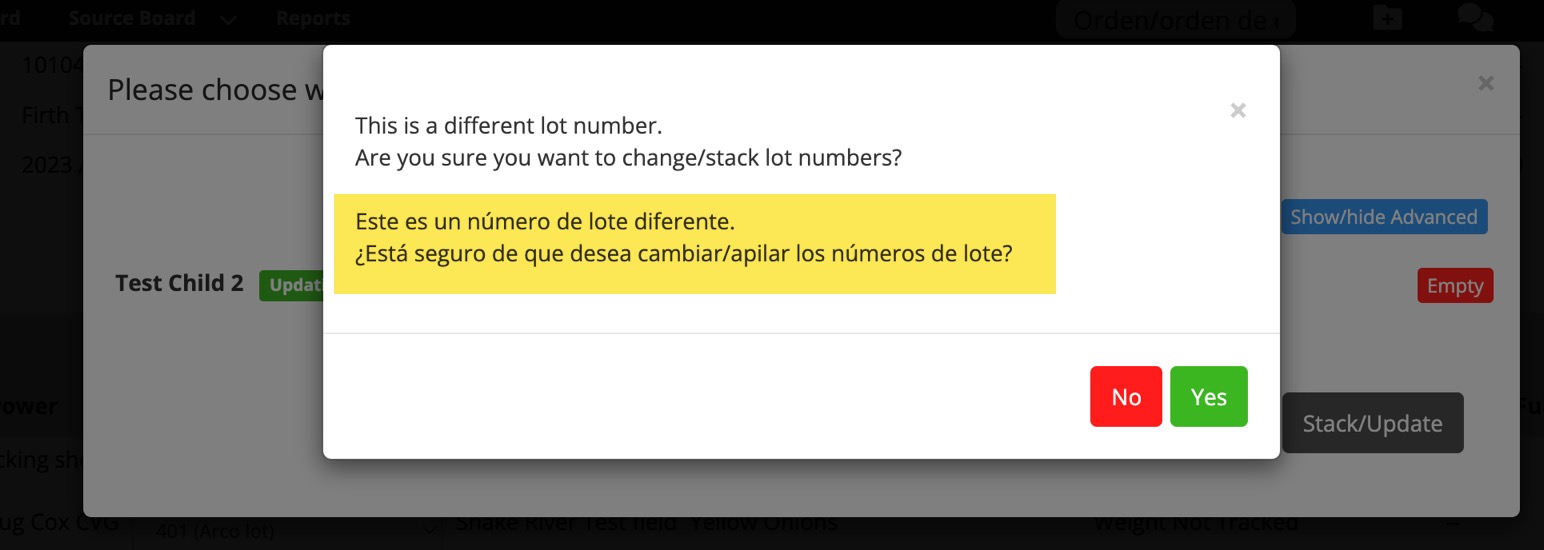Screen dimensions: 1544x550
Task: Click the green Update badge near Test Child 2
Action: click(291, 285)
